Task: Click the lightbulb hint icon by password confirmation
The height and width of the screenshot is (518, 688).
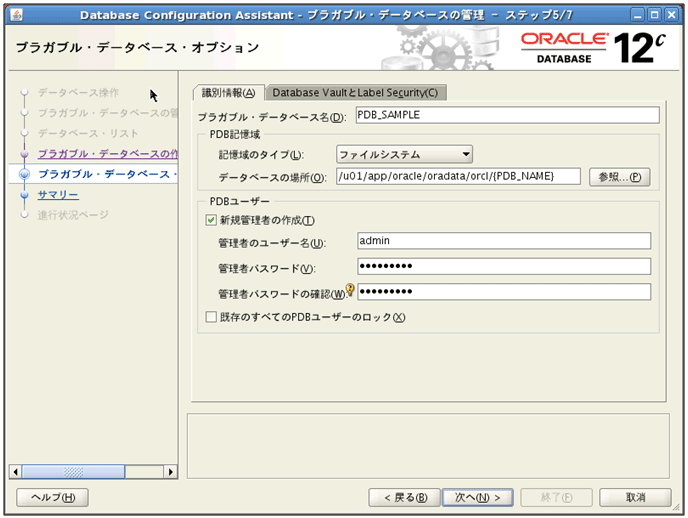Action: coord(350,289)
